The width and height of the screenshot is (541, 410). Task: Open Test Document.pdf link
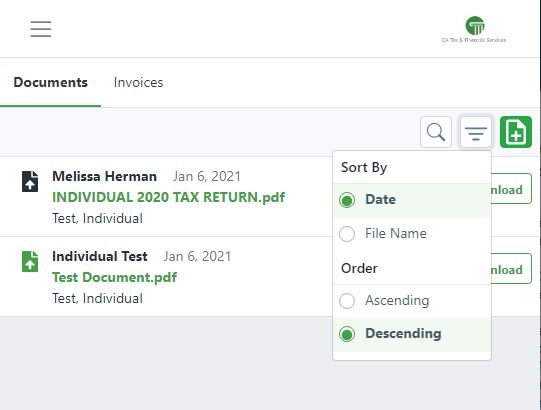(x=115, y=277)
